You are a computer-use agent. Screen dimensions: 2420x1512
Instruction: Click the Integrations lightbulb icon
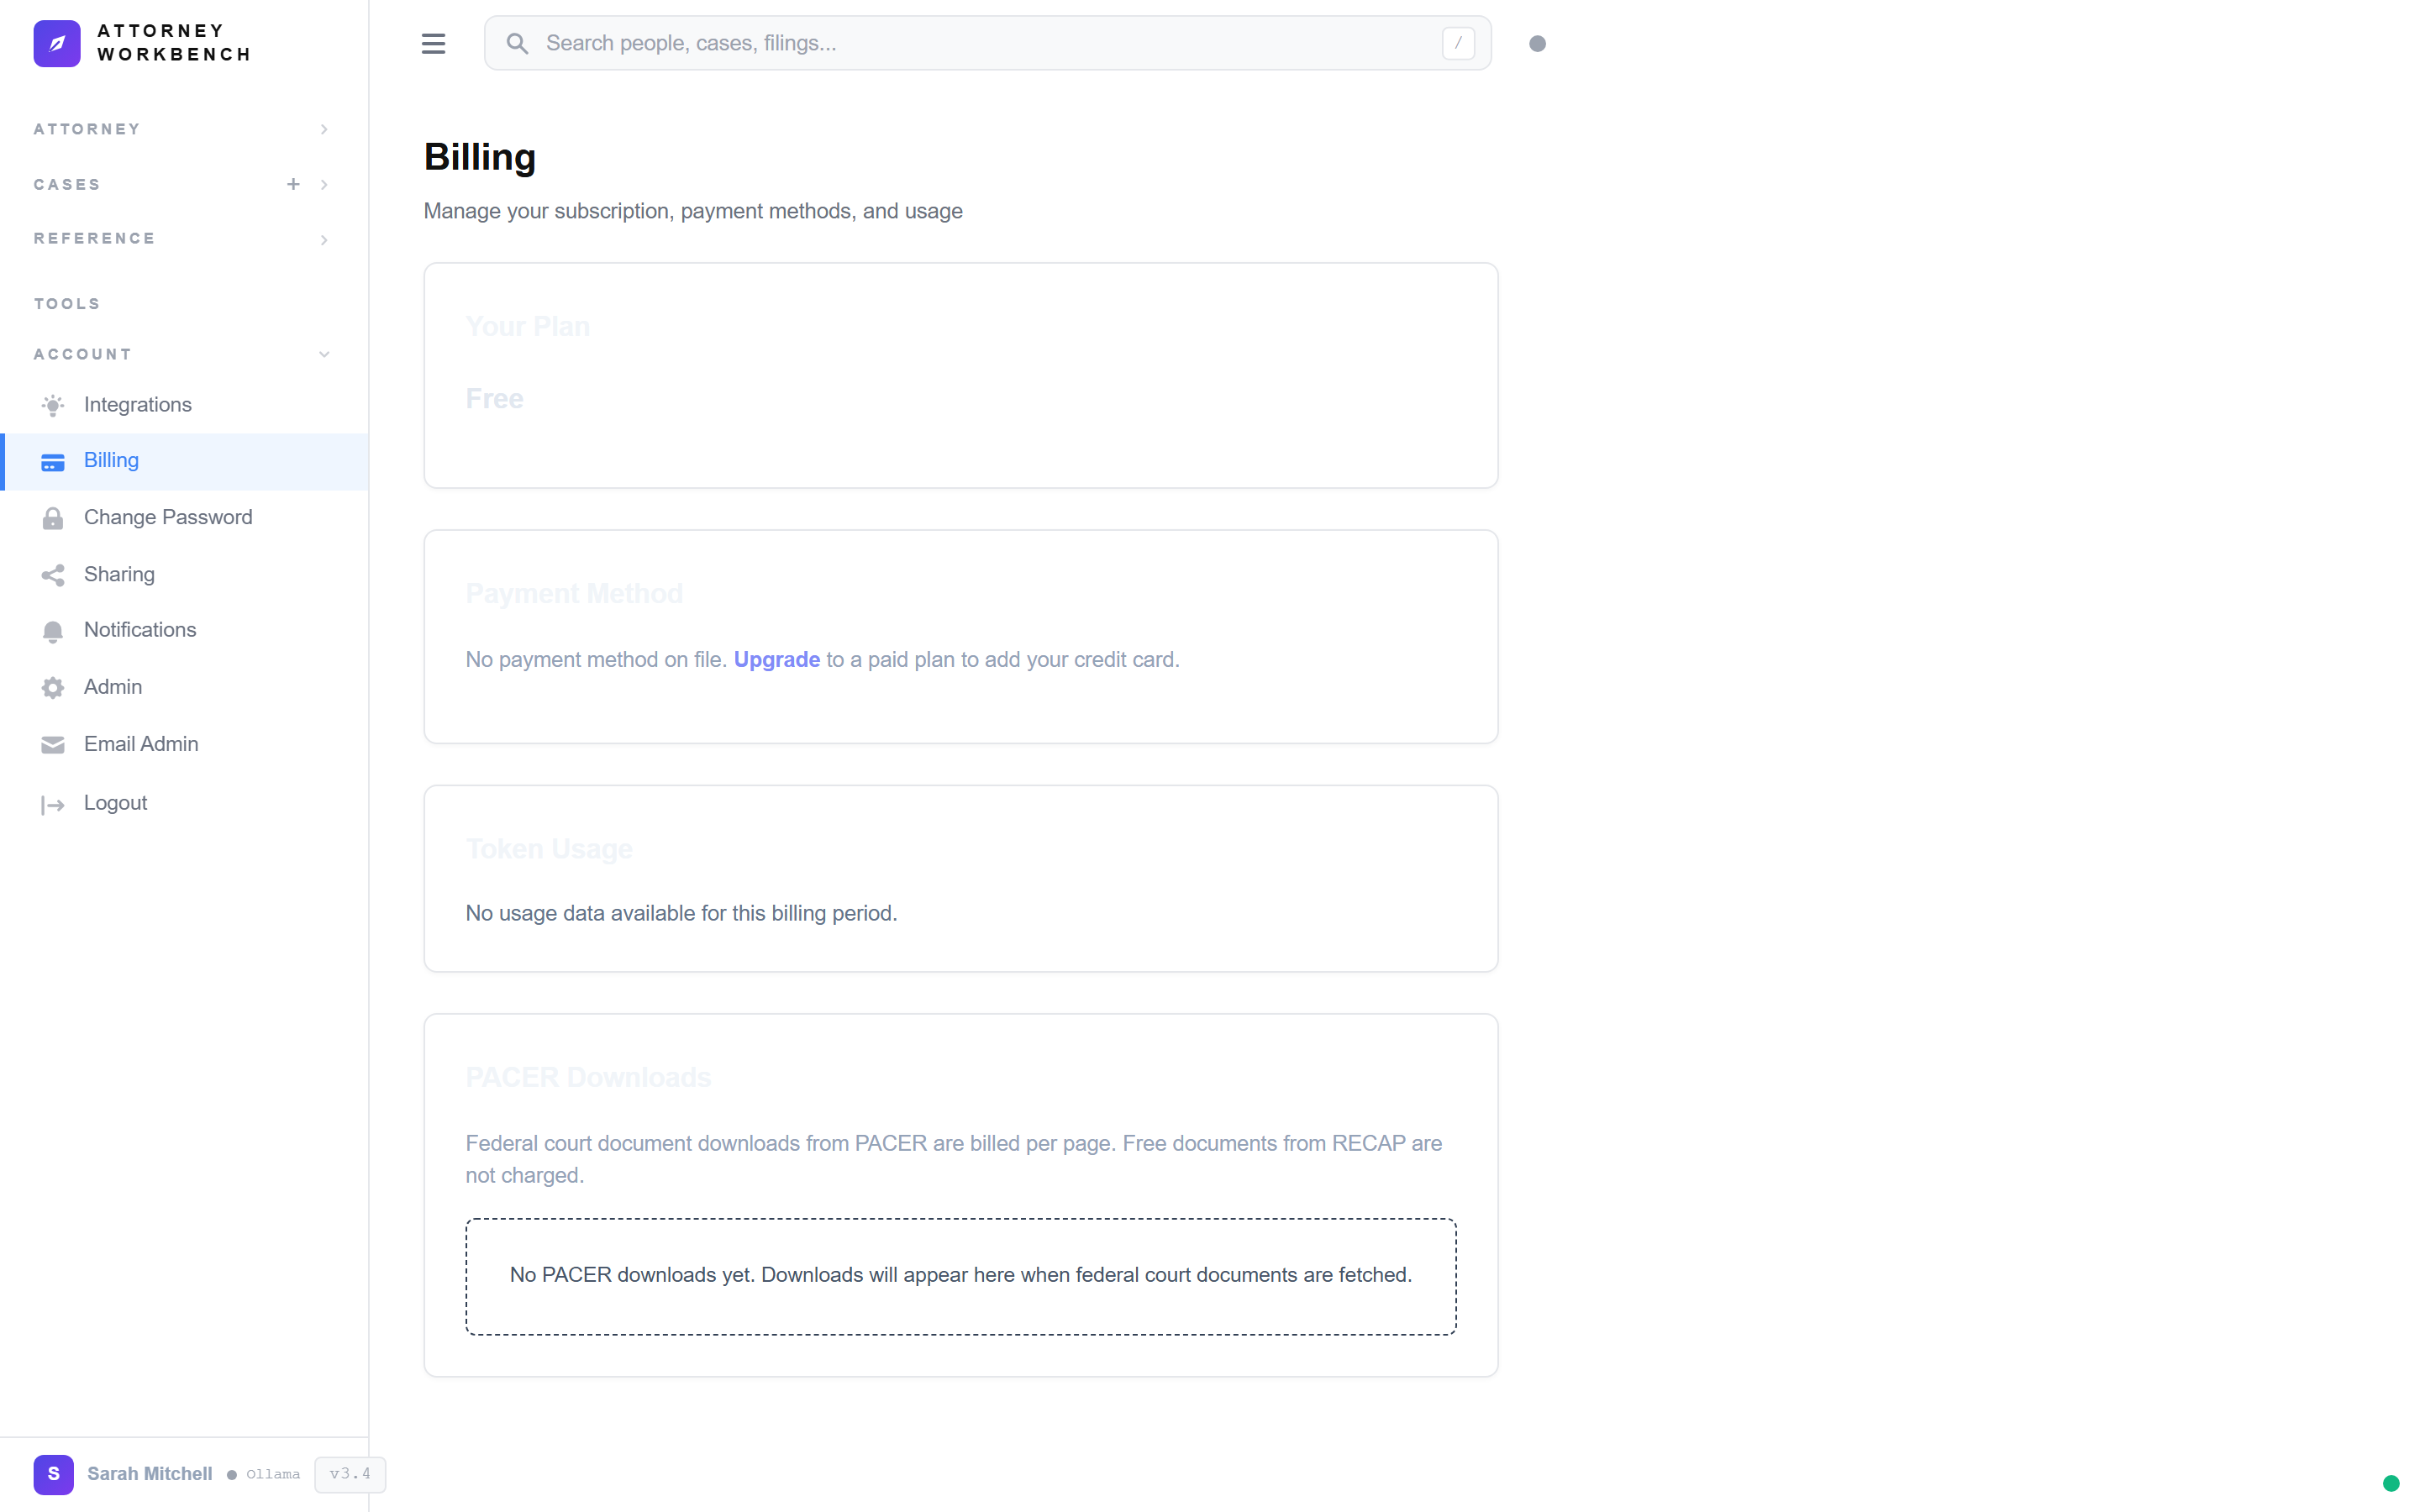(x=53, y=405)
